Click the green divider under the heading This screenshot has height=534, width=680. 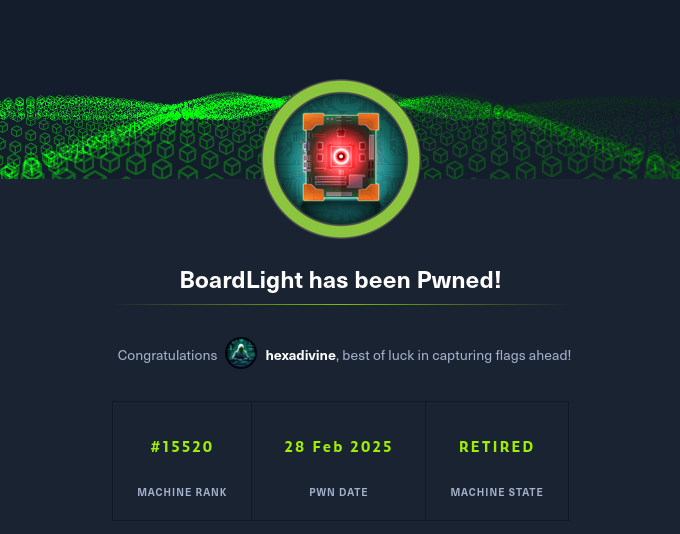tap(340, 305)
